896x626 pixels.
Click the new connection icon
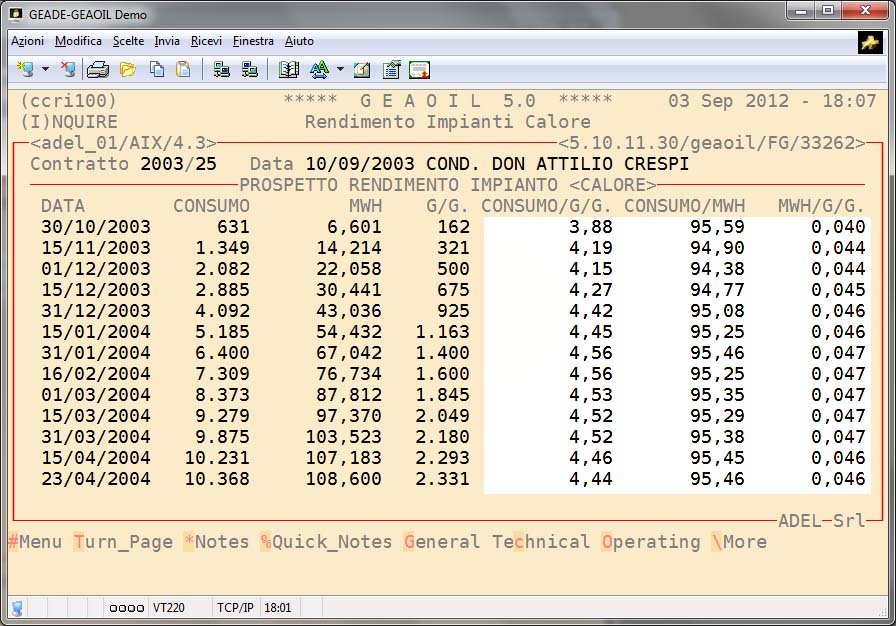click(x=26, y=69)
